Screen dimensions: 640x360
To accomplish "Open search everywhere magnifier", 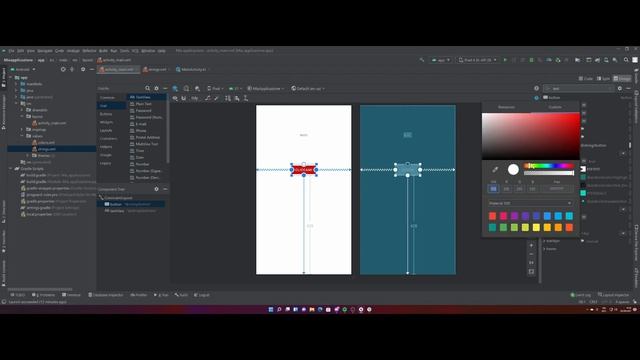I will (626, 60).
